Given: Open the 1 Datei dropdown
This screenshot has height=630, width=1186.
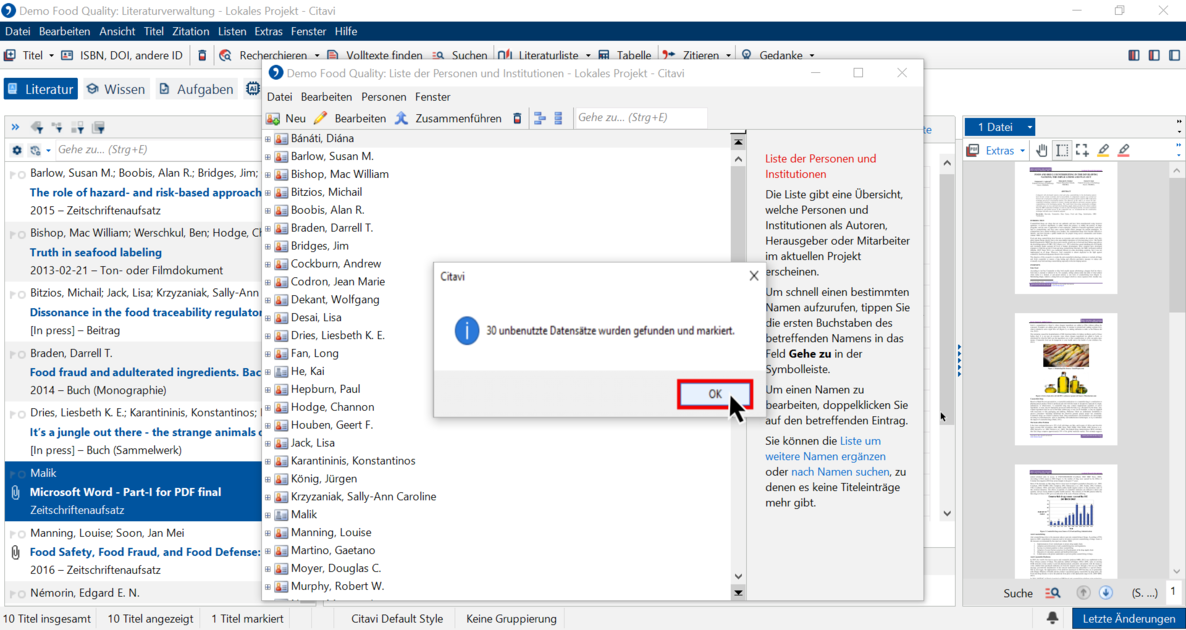Looking at the screenshot, I should pyautogui.click(x=1000, y=127).
